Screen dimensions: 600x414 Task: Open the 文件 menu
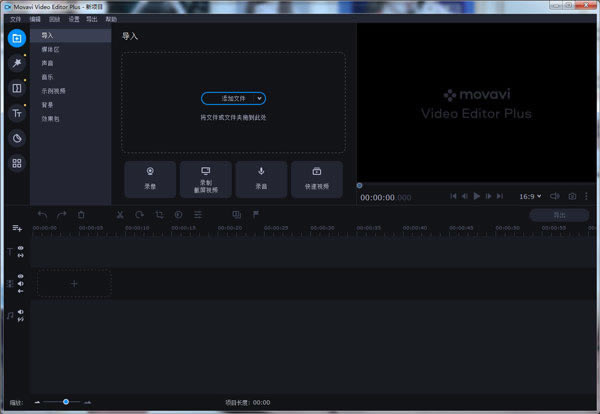(15, 19)
